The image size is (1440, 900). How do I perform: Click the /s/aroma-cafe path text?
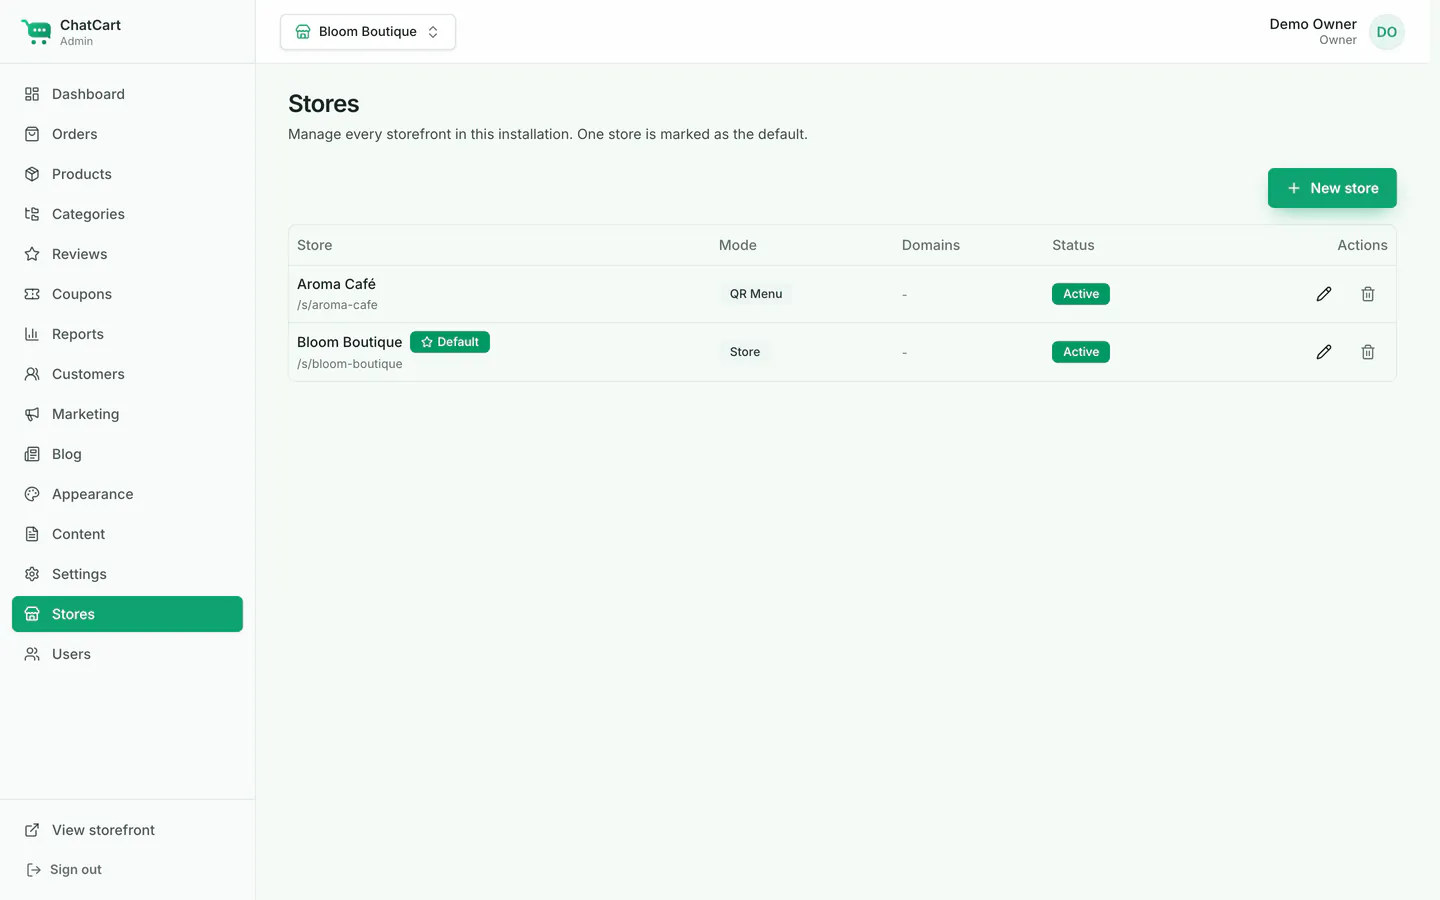(x=337, y=305)
